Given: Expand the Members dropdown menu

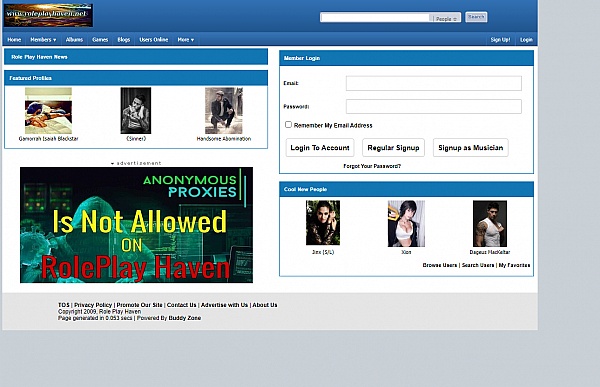Looking at the screenshot, I should [43, 40].
